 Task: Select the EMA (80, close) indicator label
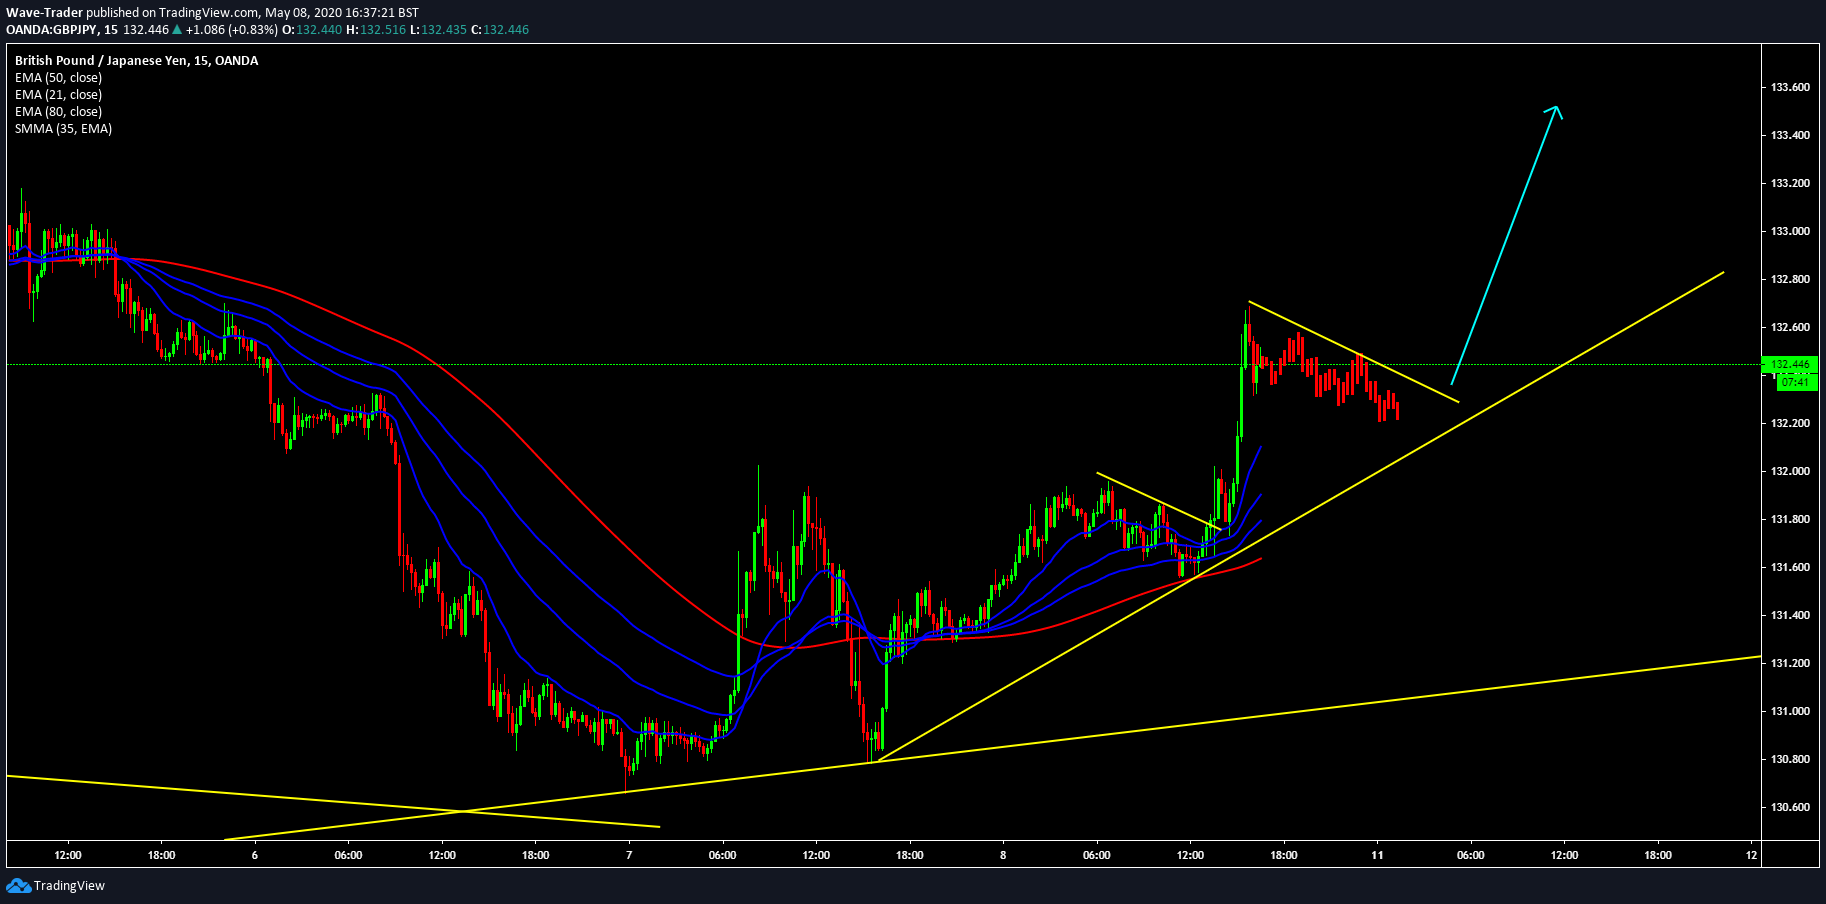(58, 112)
